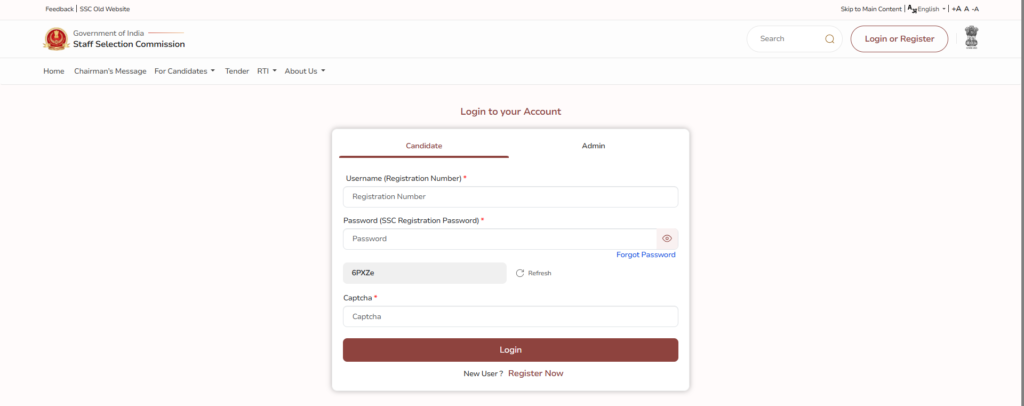
Task: Click the maroon Login button
Action: pyautogui.click(x=510, y=350)
